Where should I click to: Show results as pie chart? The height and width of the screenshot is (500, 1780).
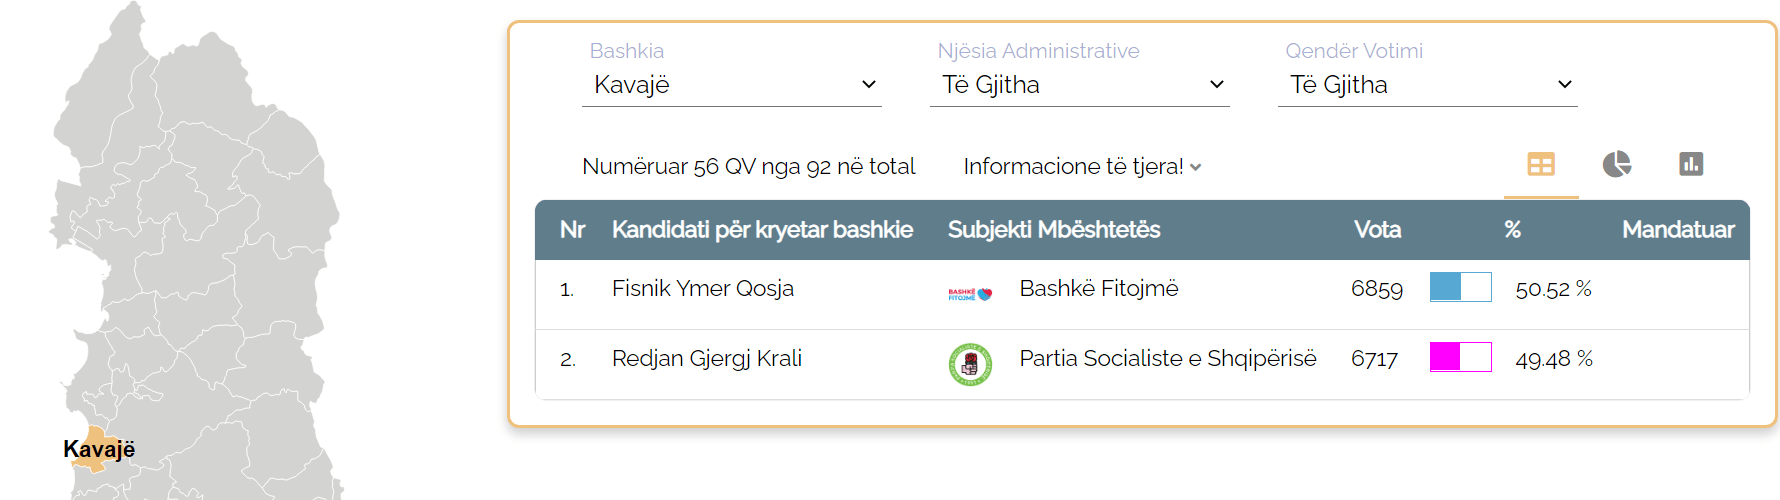click(1616, 165)
